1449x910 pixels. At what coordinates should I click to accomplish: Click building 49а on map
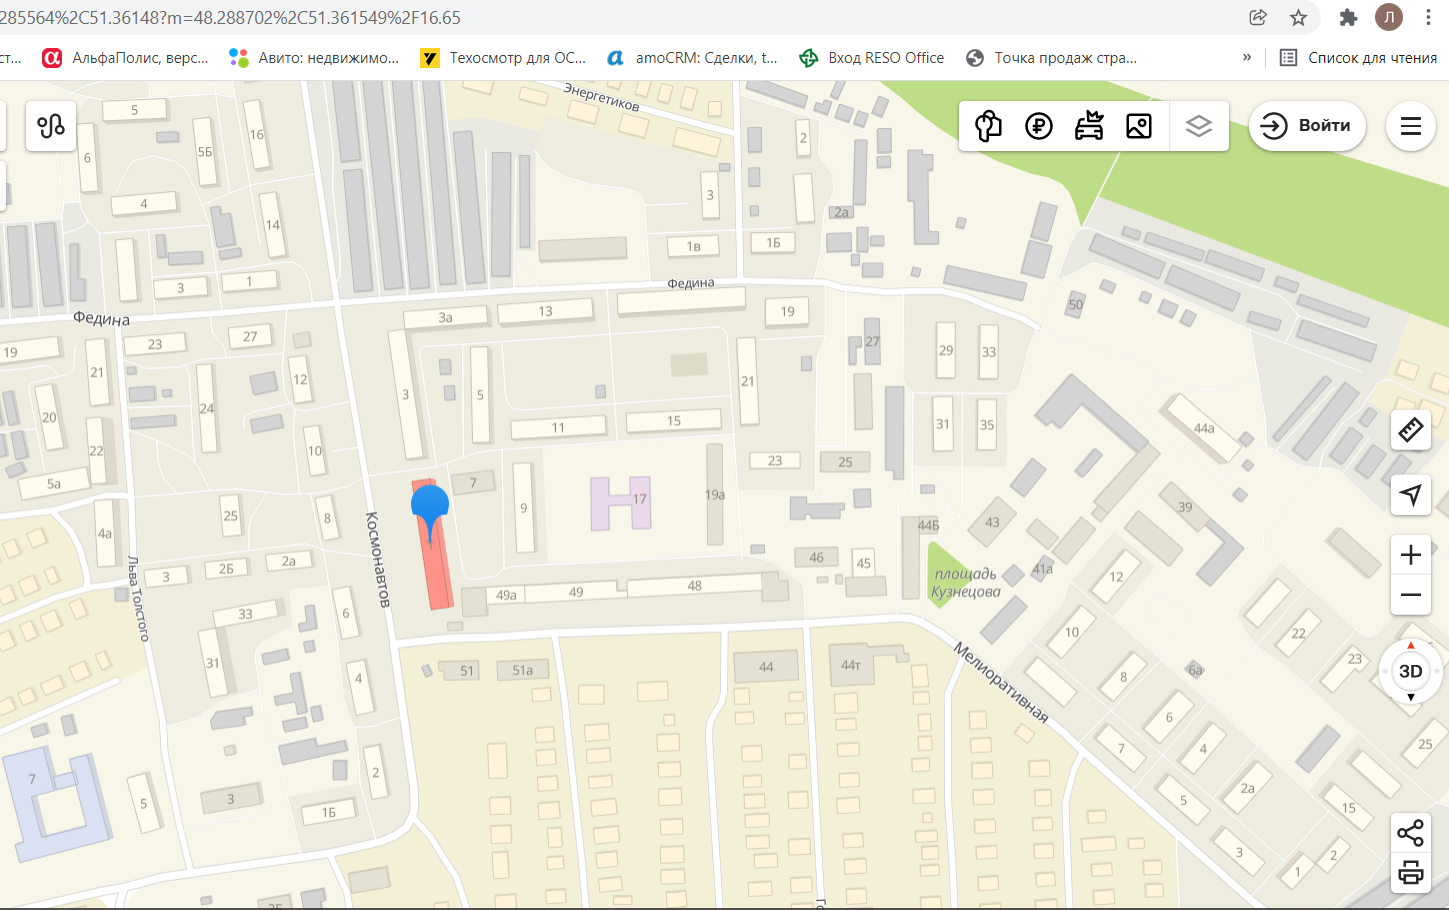506,595
